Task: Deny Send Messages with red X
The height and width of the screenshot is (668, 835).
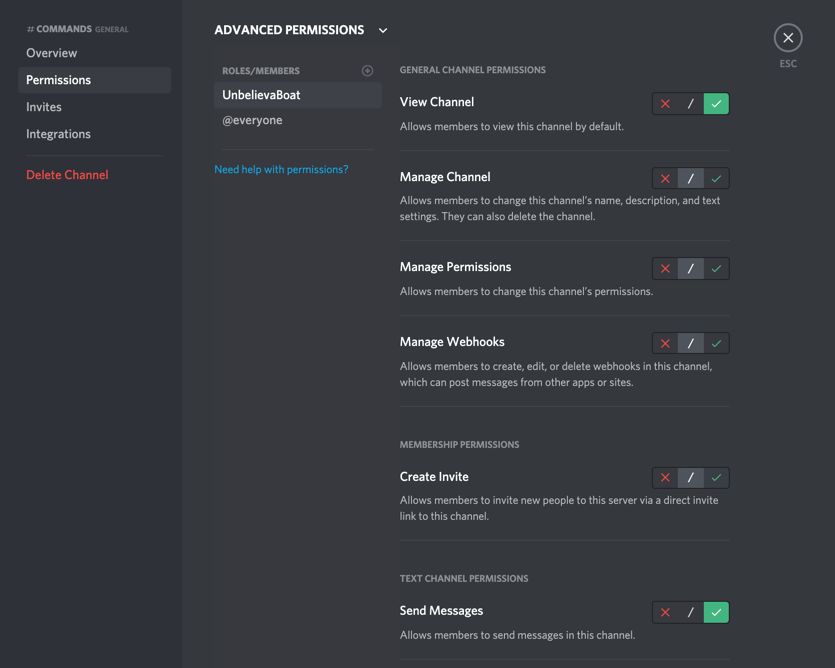Action: click(x=665, y=612)
